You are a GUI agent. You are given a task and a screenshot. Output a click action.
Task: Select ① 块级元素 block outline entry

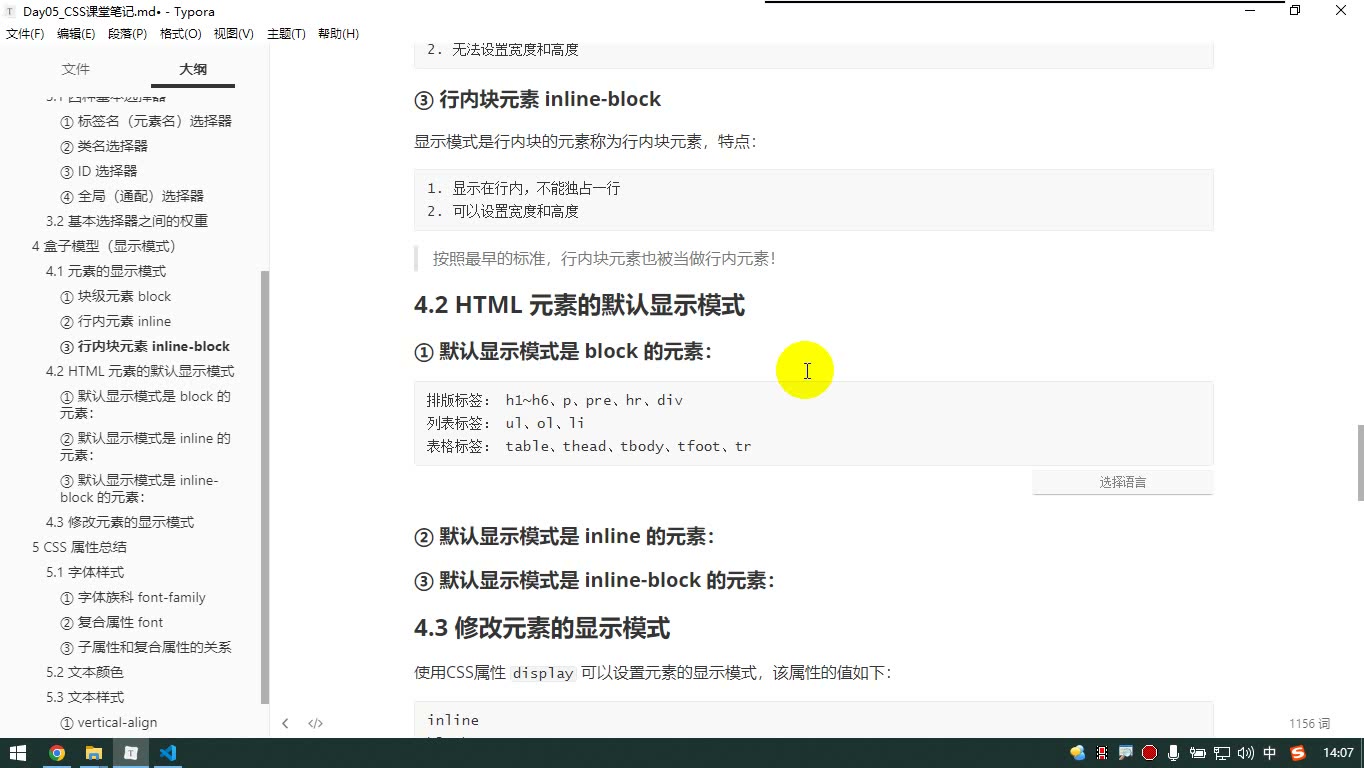(x=116, y=296)
